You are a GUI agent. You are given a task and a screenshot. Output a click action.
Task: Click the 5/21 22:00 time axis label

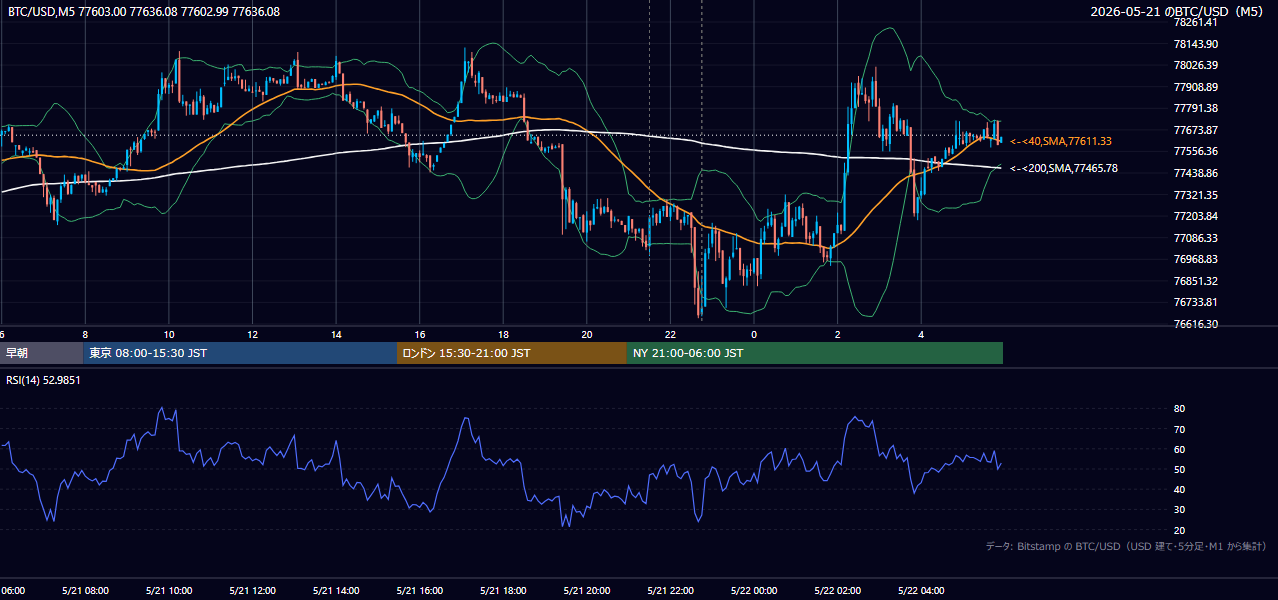tap(670, 591)
